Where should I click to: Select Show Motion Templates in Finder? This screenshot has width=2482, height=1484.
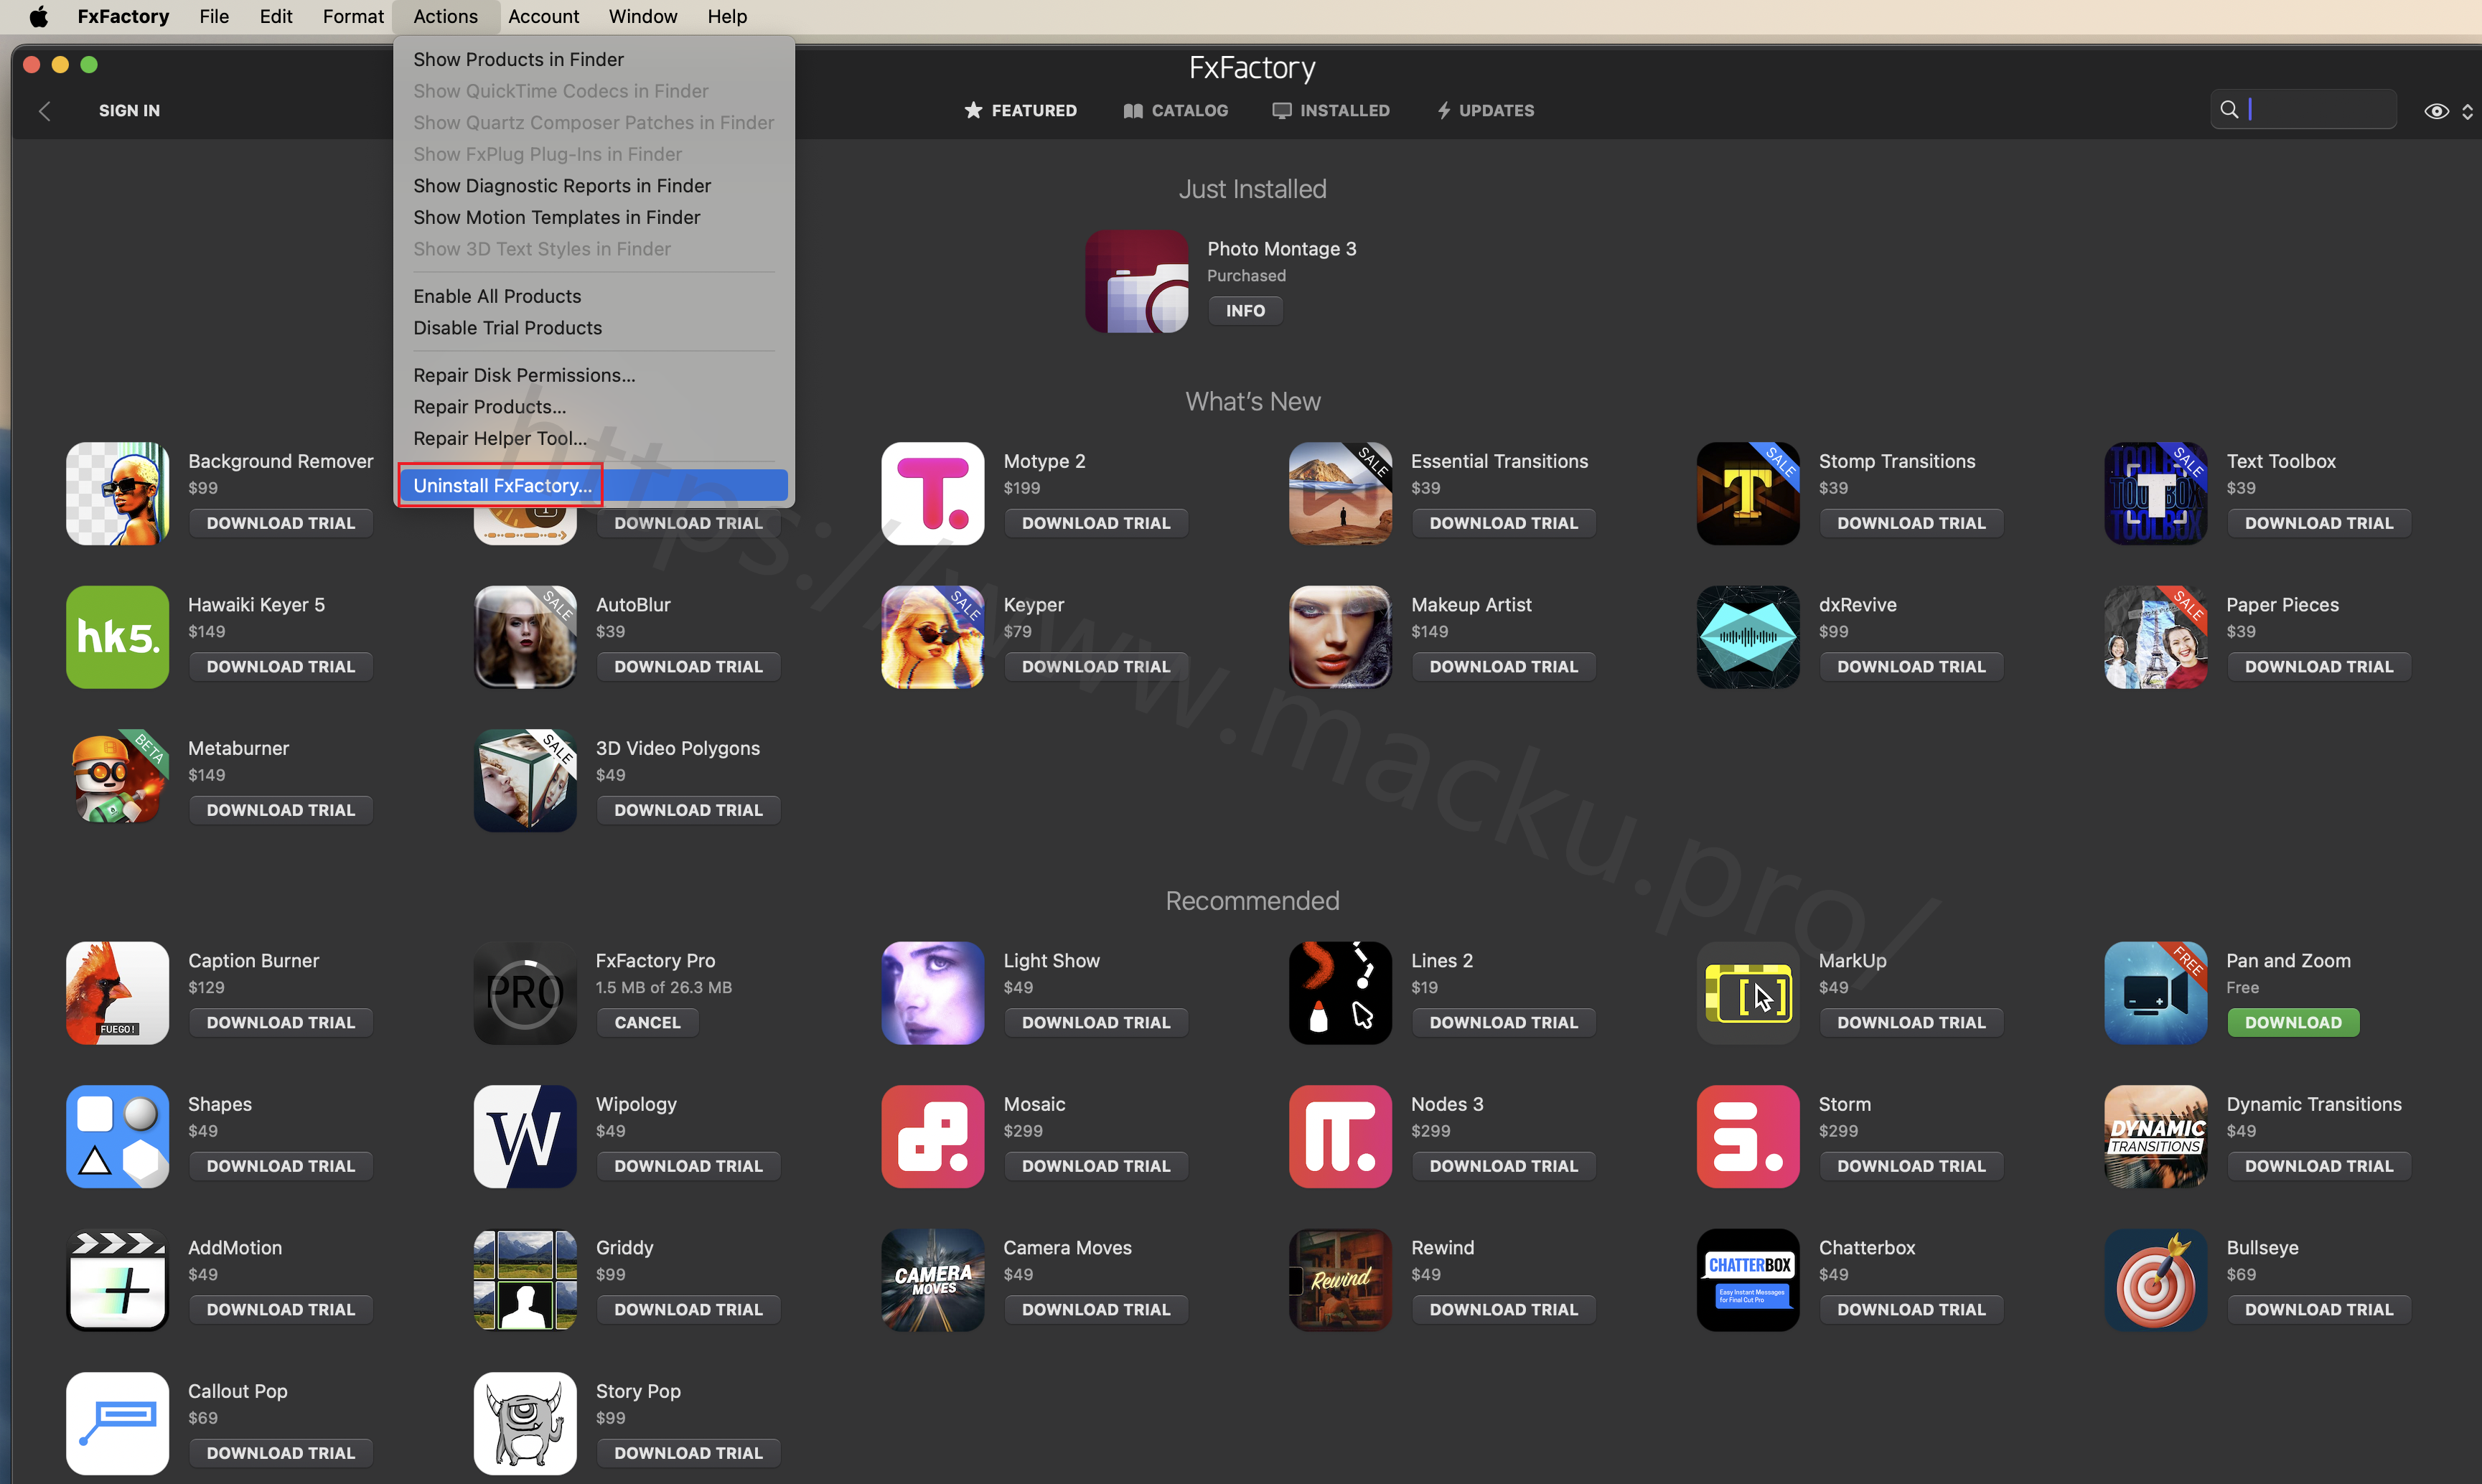pos(593,217)
